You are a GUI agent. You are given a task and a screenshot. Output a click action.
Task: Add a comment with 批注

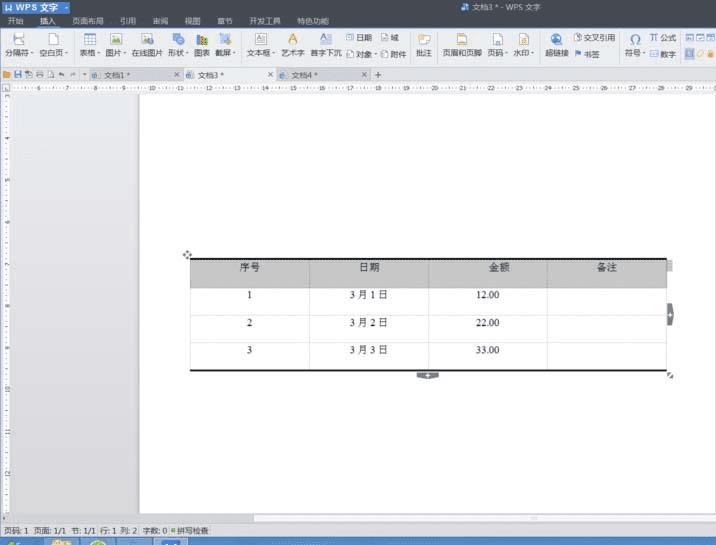point(424,45)
